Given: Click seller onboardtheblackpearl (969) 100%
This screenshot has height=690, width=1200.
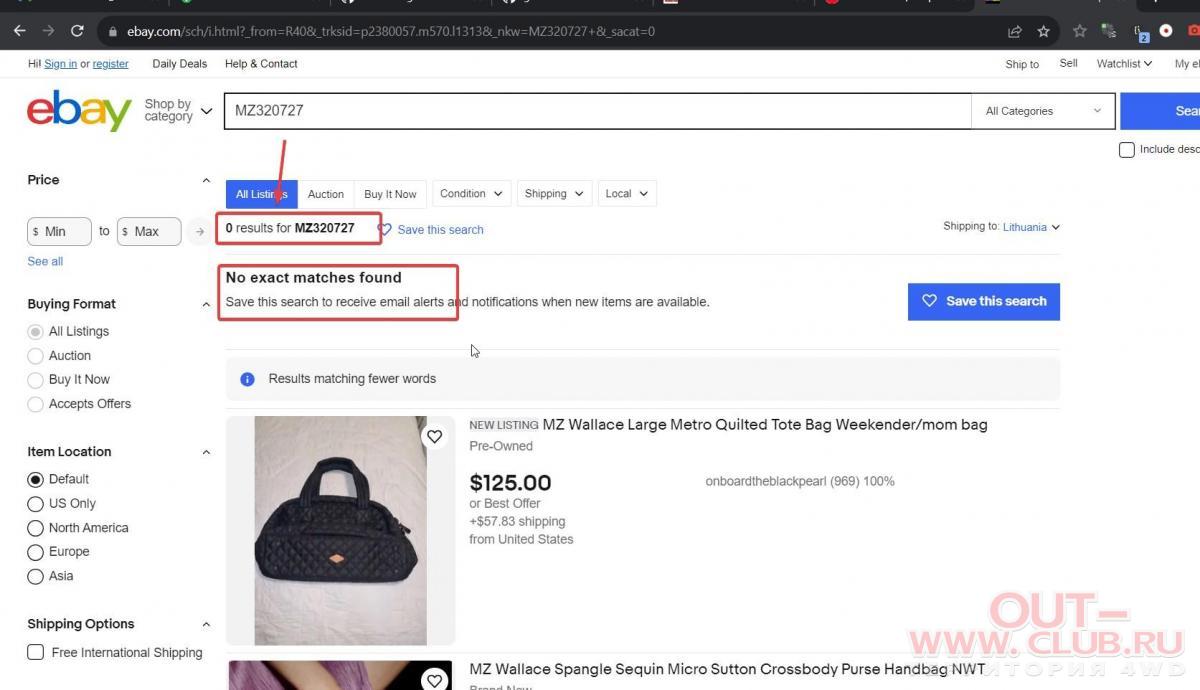Looking at the screenshot, I should click(x=800, y=481).
